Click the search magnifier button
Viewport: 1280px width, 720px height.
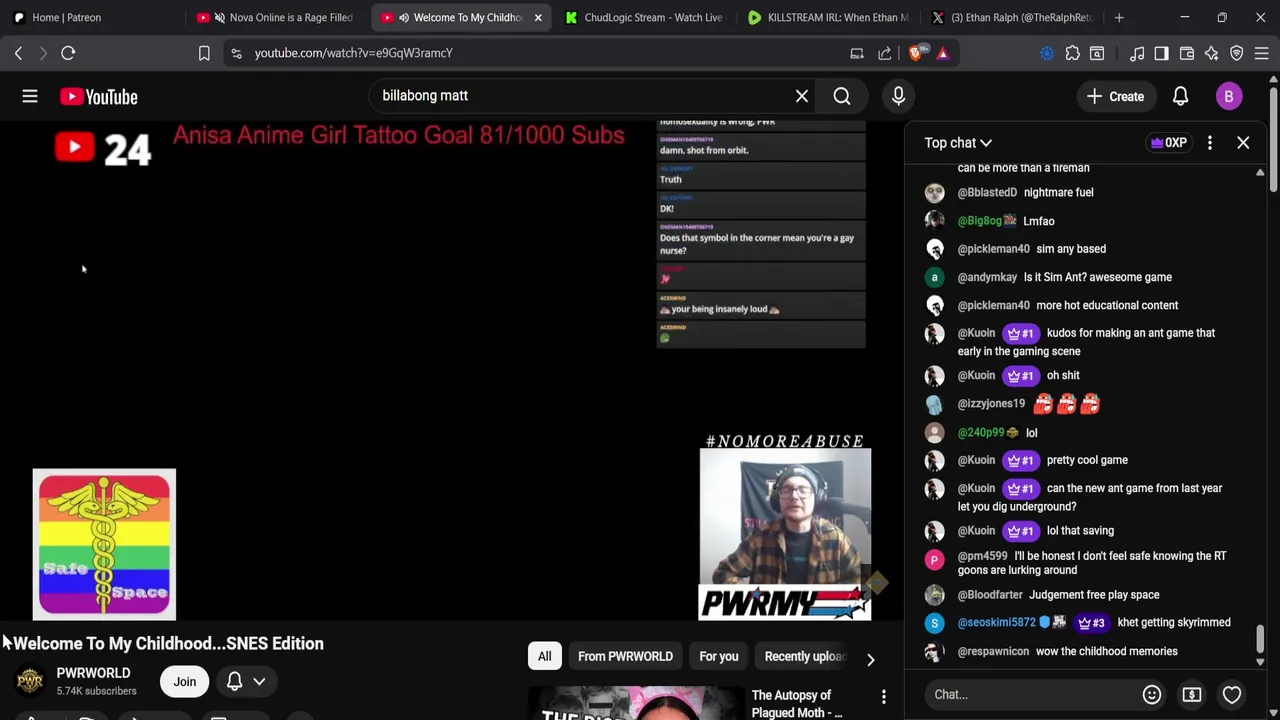pyautogui.click(x=842, y=96)
